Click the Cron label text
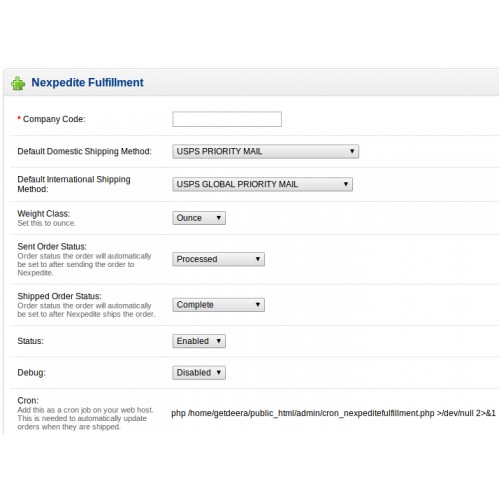500x500 pixels. tap(28, 401)
